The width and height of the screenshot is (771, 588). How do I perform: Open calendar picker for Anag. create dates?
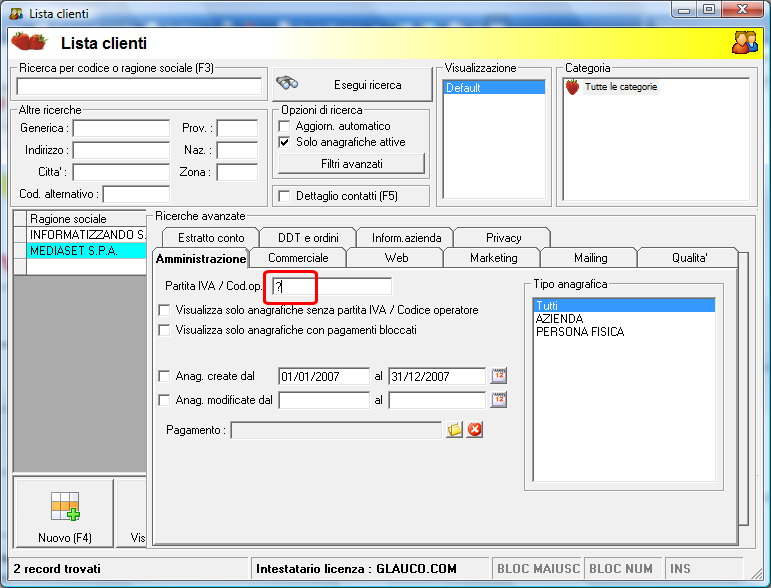coord(499,376)
